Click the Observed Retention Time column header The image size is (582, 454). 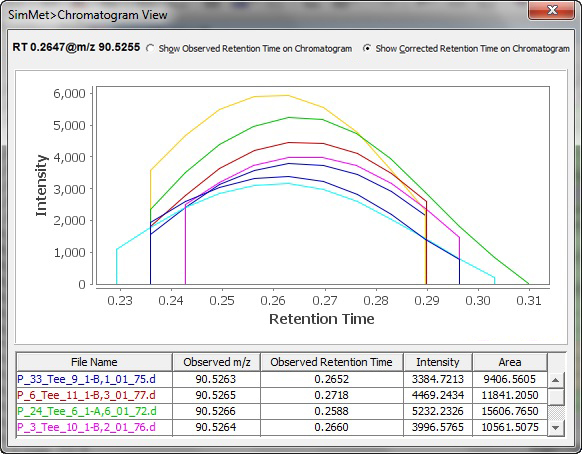pyautogui.click(x=331, y=362)
